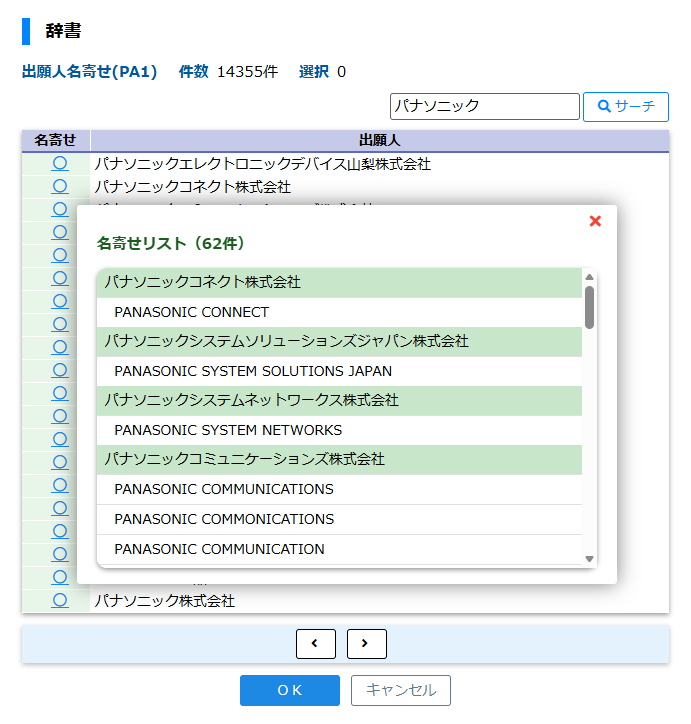Click popup list scrollbar up arrow
Image resolution: width=691 pixels, height=724 pixels.
(x=589, y=277)
